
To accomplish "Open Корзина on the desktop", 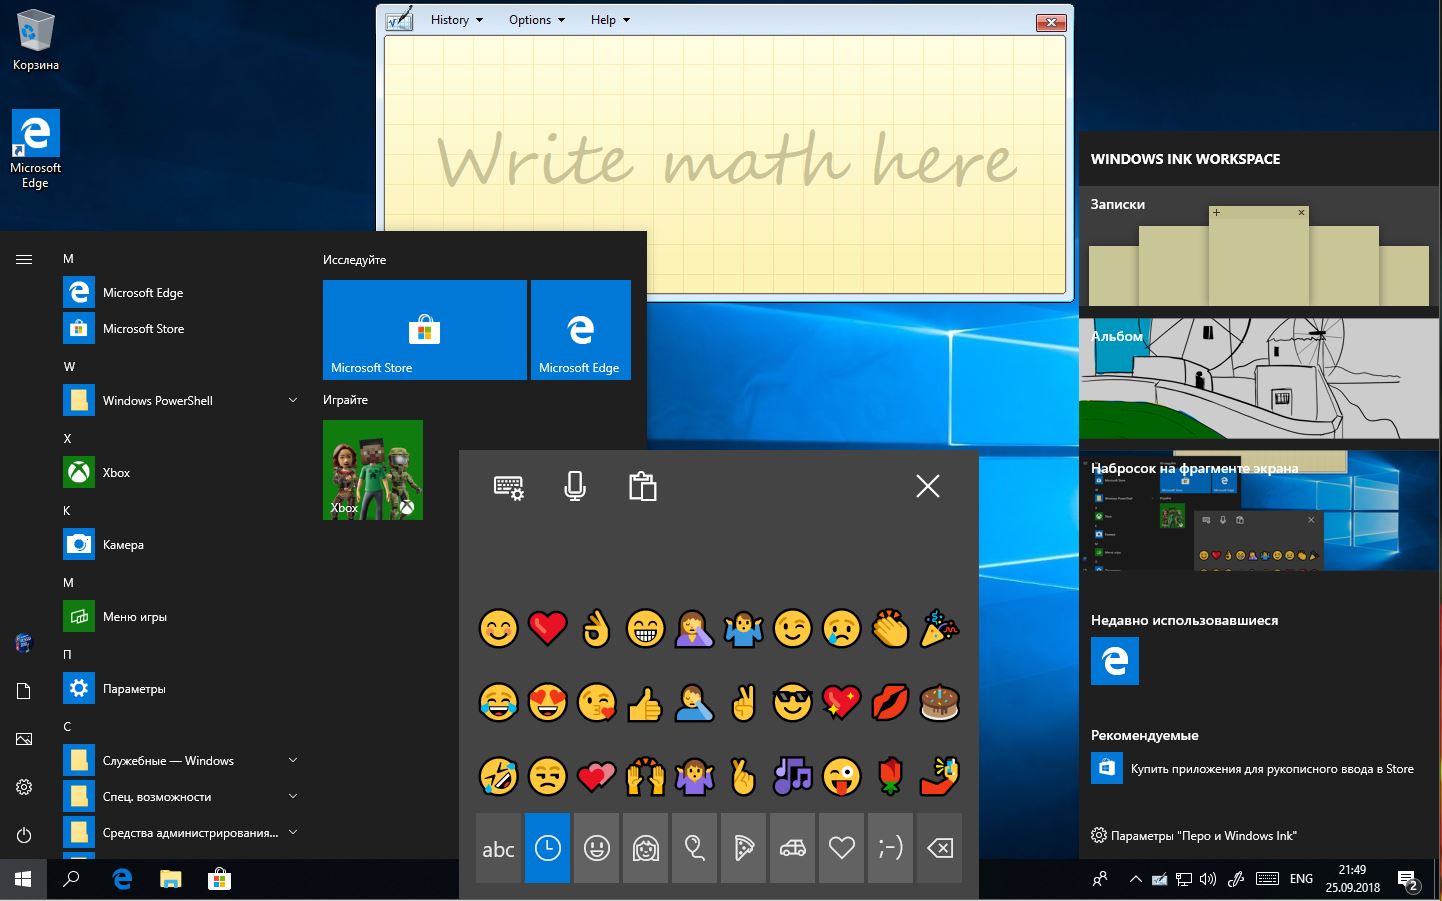I will click(x=35, y=40).
